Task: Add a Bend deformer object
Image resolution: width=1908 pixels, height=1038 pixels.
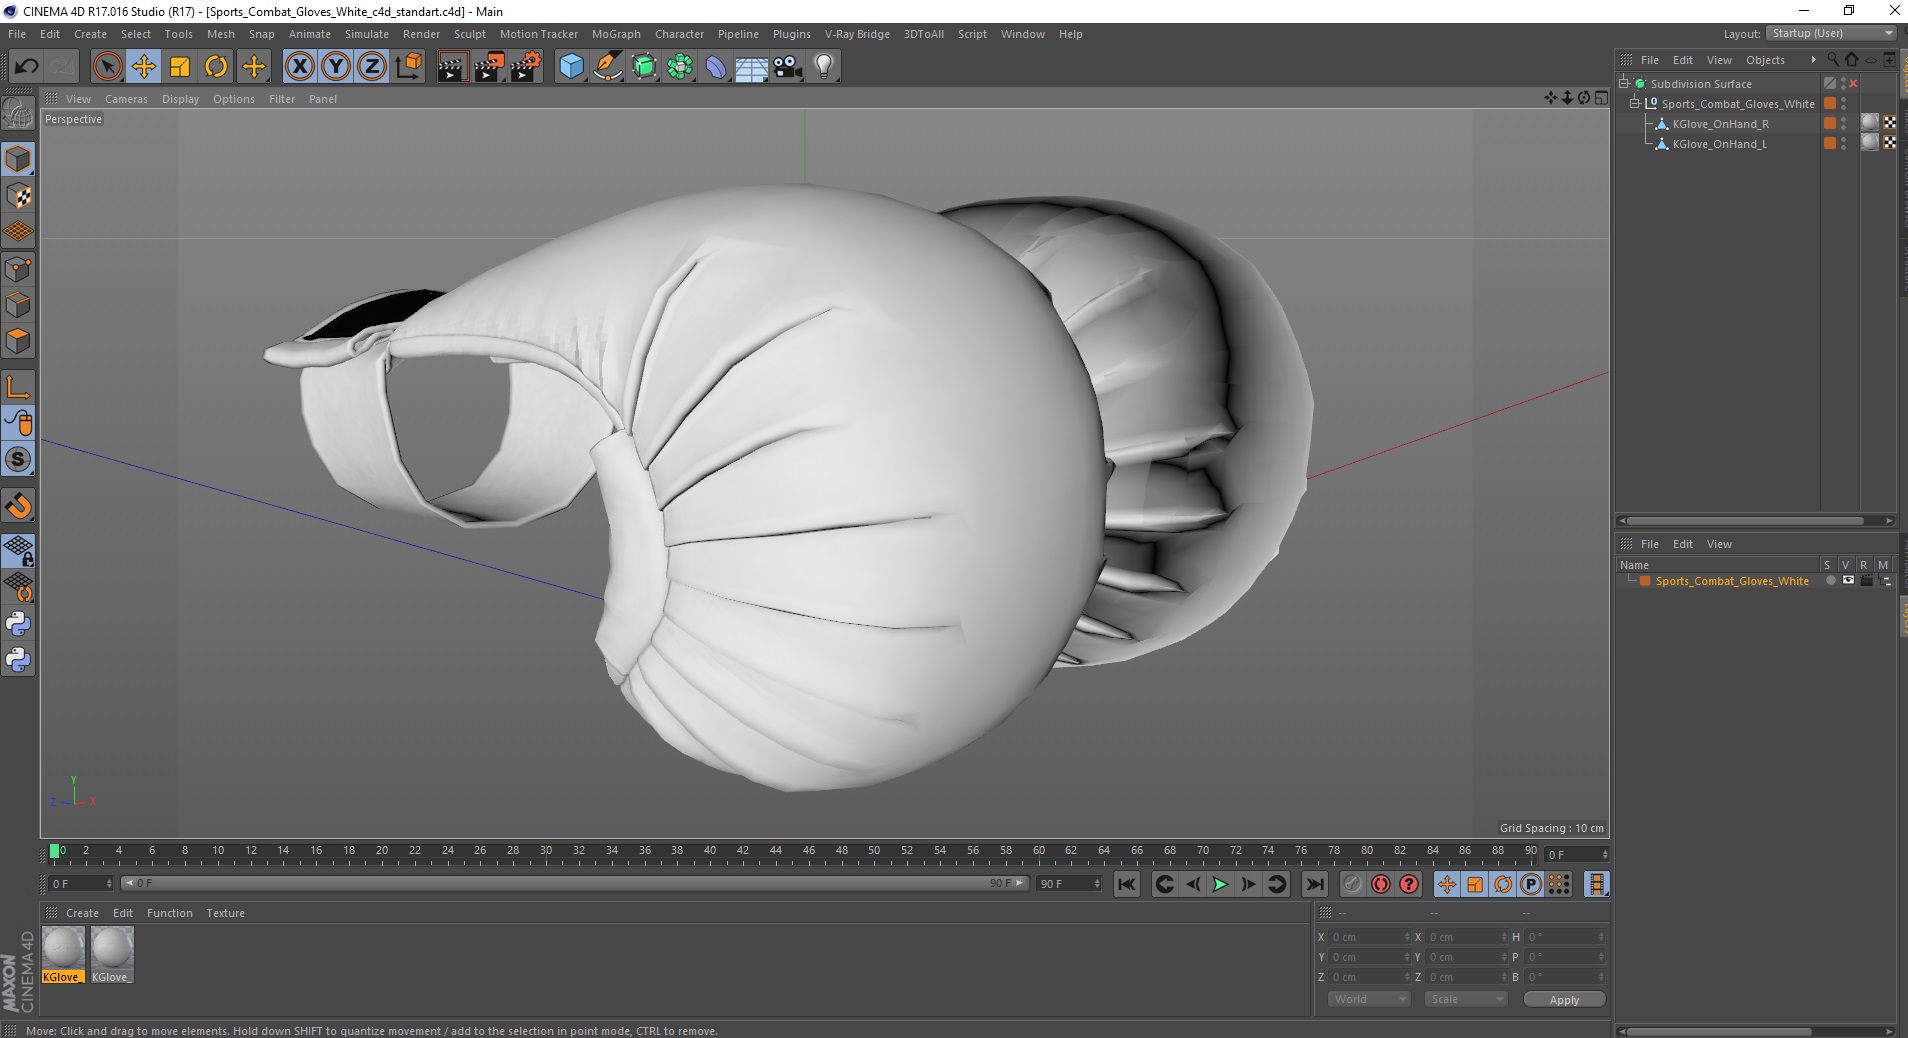Action: 716,67
